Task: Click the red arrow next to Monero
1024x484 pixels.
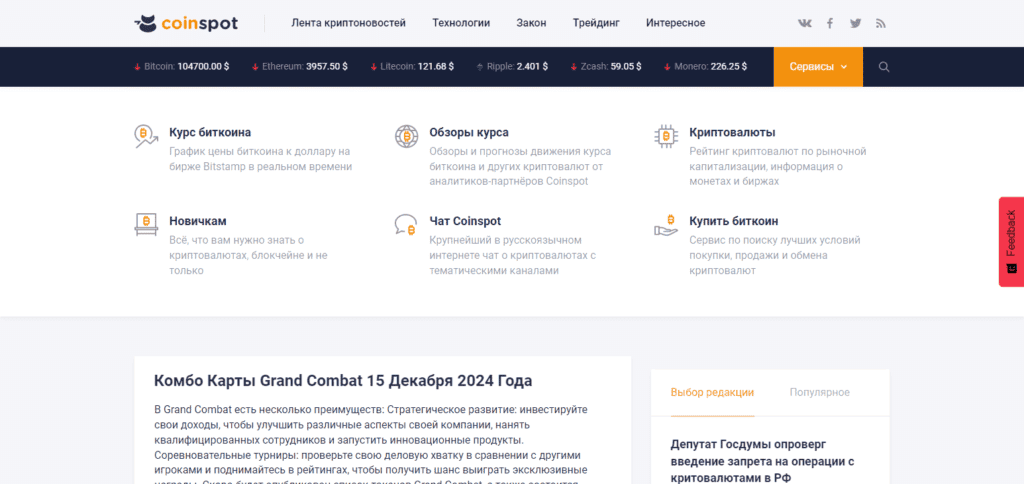Action: tap(667, 67)
